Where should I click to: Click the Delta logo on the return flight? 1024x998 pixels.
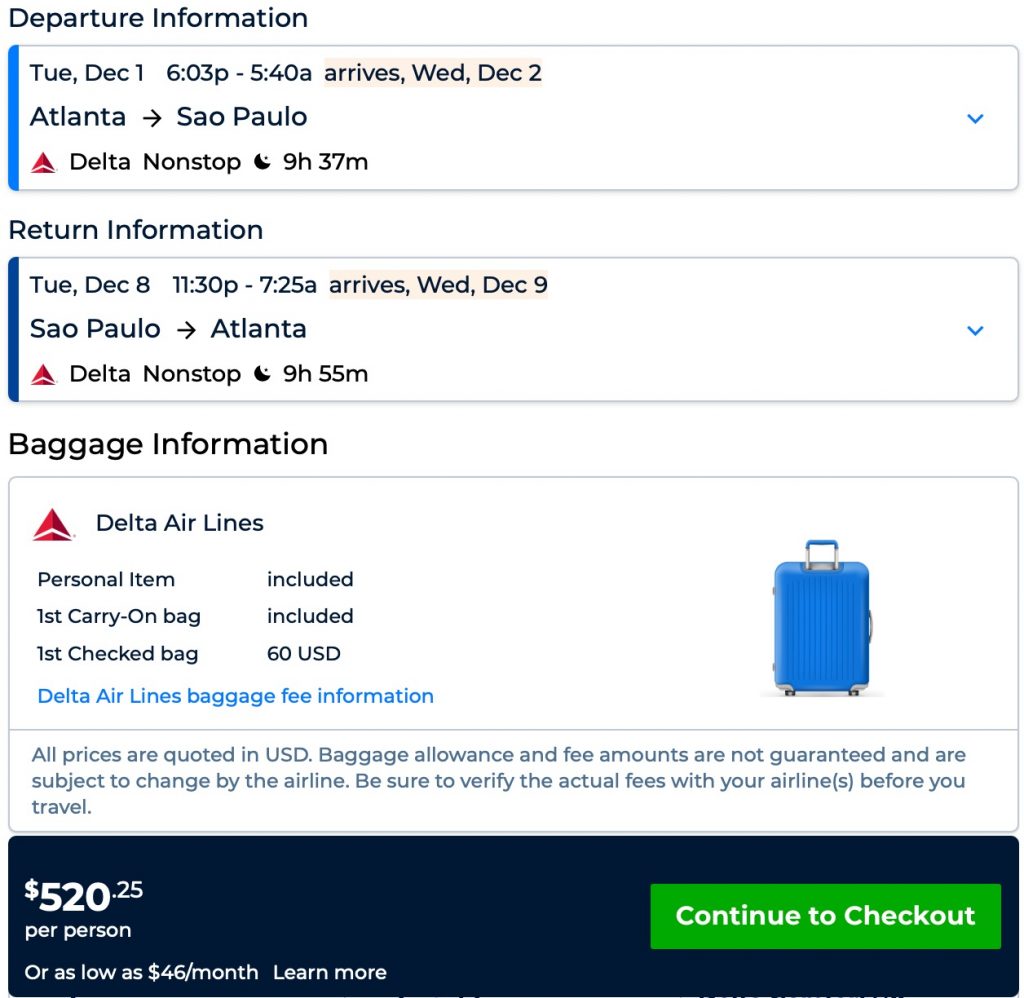(x=44, y=375)
